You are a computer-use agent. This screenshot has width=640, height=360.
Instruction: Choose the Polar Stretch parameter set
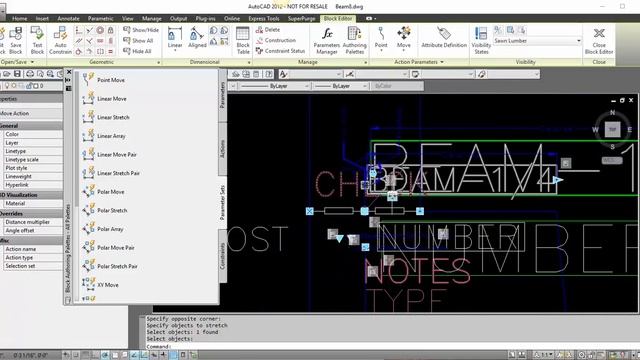[105, 210]
